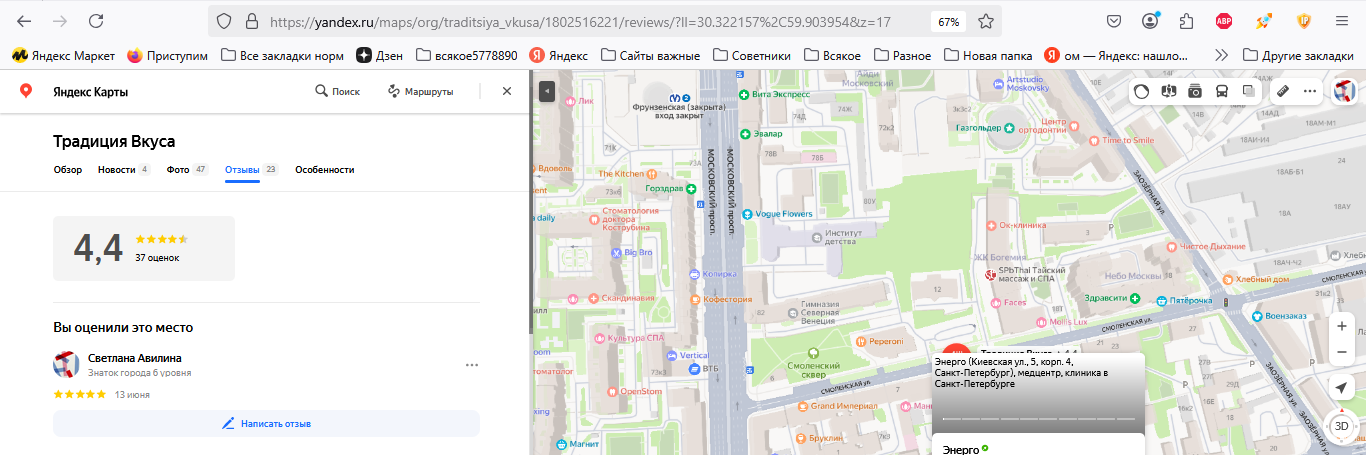Open the Поиск search button
The image size is (1366, 455).
point(337,91)
